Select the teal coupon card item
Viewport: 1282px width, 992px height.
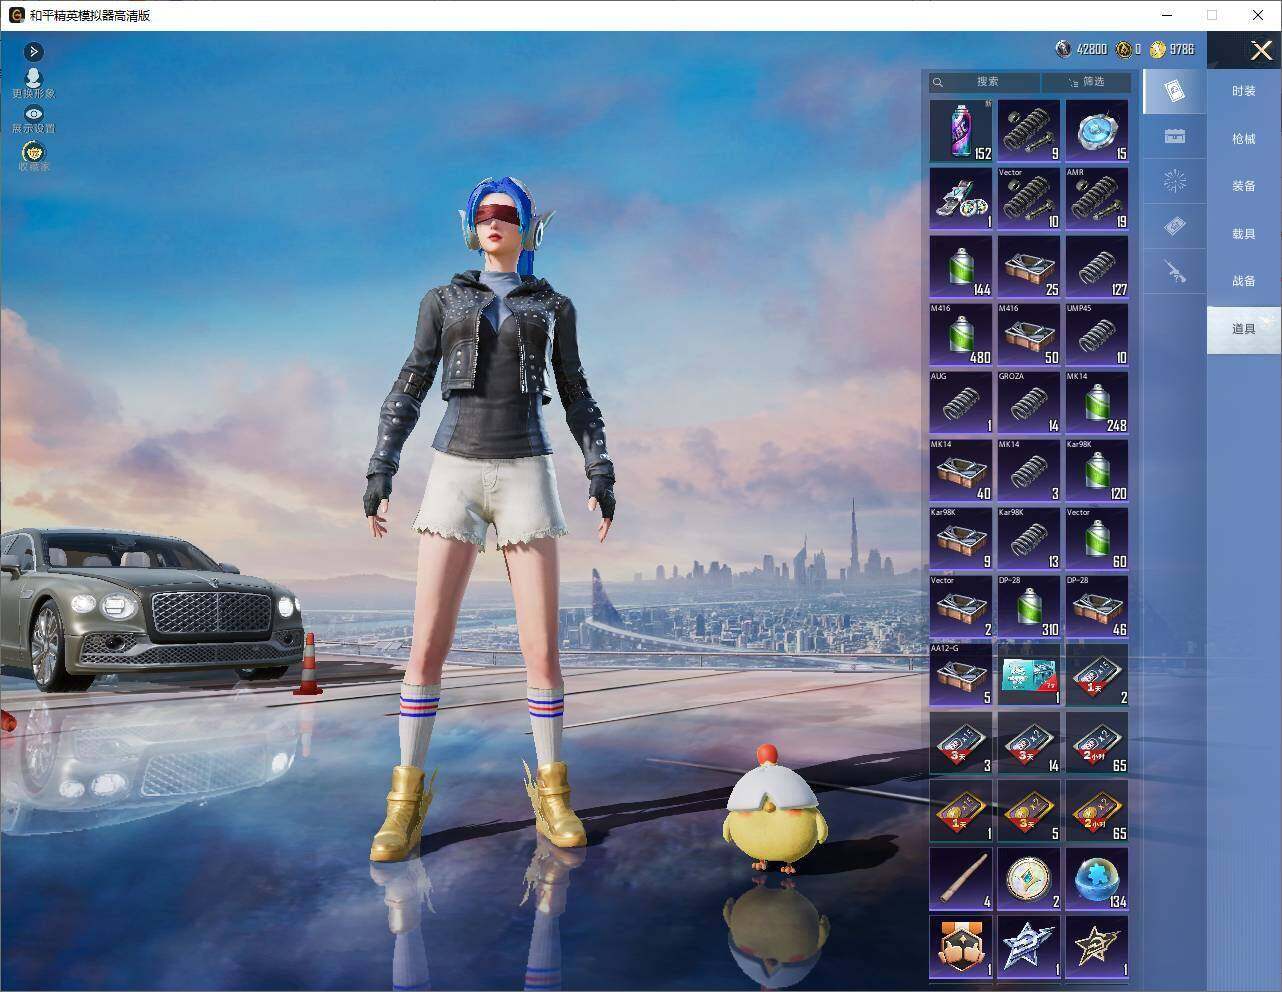tap(1029, 674)
